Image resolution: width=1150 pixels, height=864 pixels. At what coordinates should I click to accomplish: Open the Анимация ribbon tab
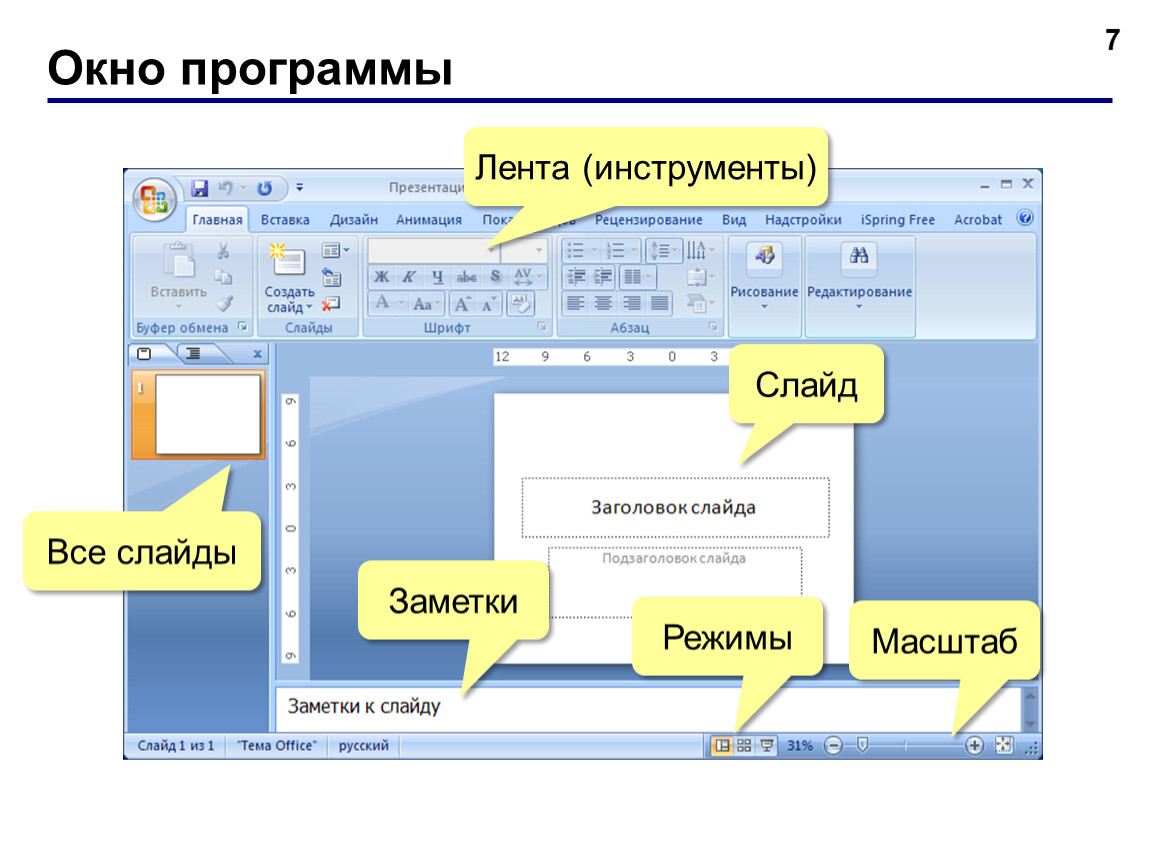click(x=428, y=219)
